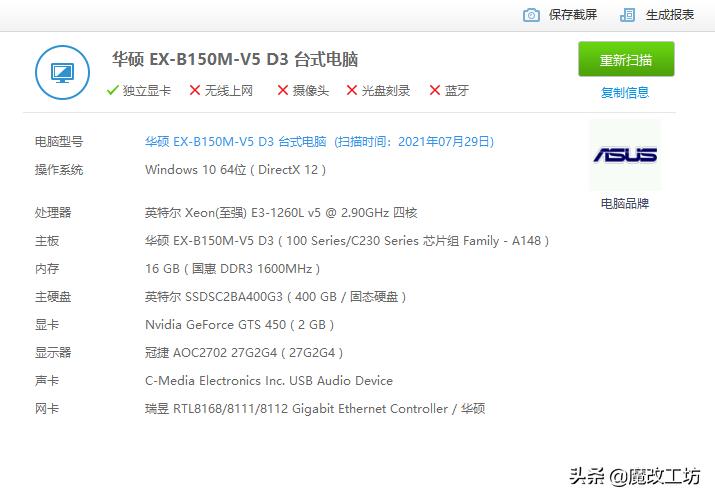Click the round computer monitor icon
The height and width of the screenshot is (500, 715).
point(62,72)
